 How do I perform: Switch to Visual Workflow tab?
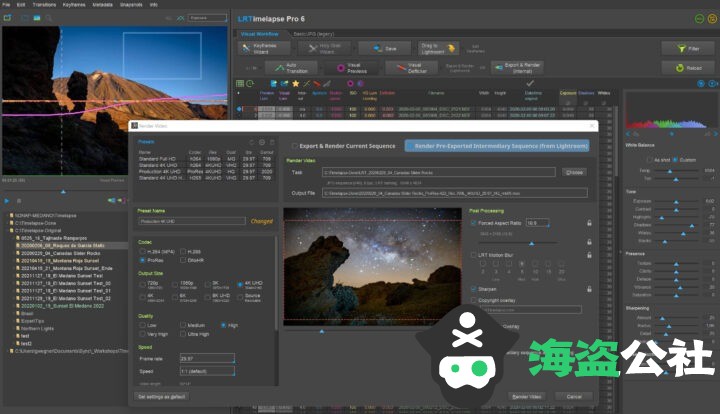(x=260, y=34)
